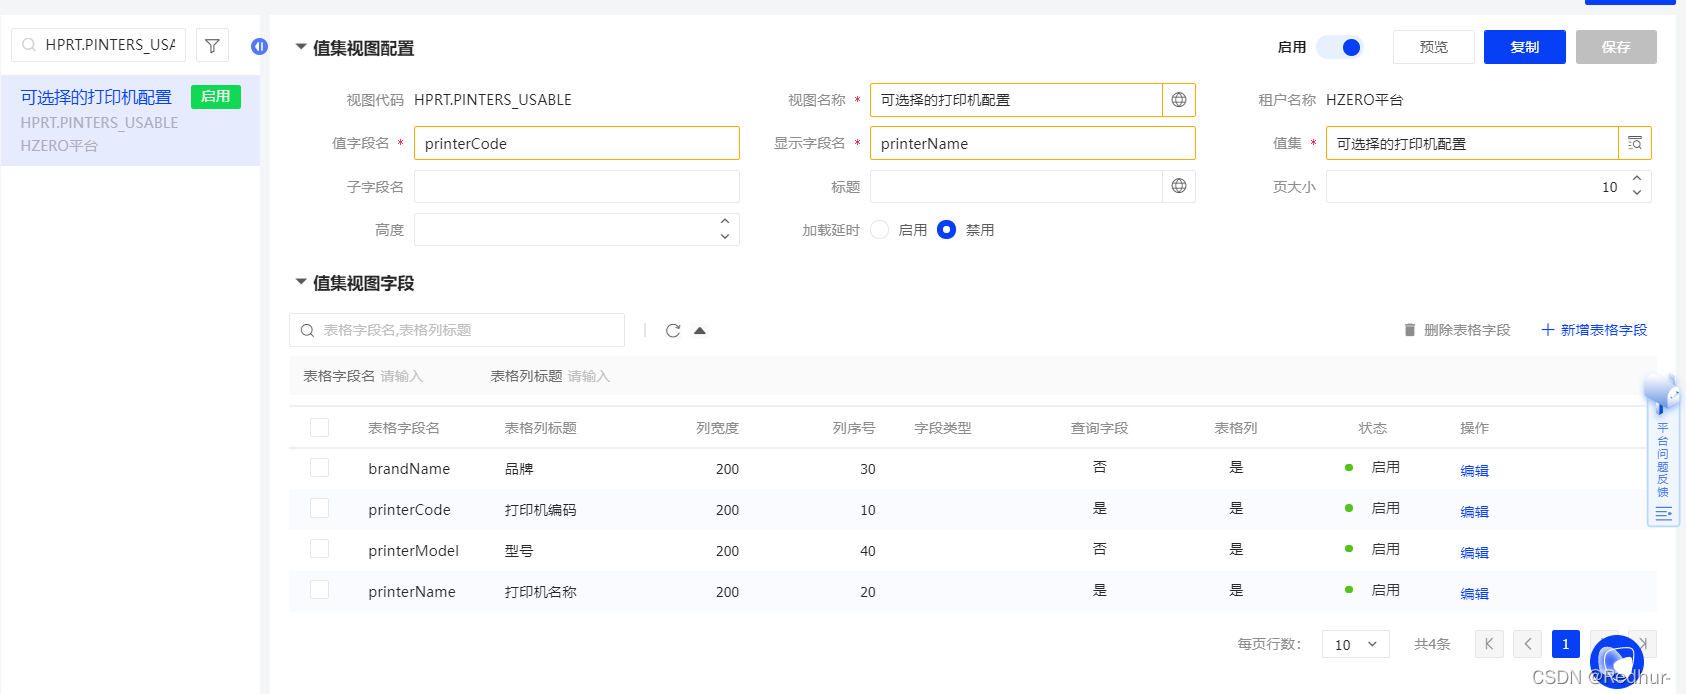
Task: Click 编辑 link in printerName row
Action: [1474, 593]
